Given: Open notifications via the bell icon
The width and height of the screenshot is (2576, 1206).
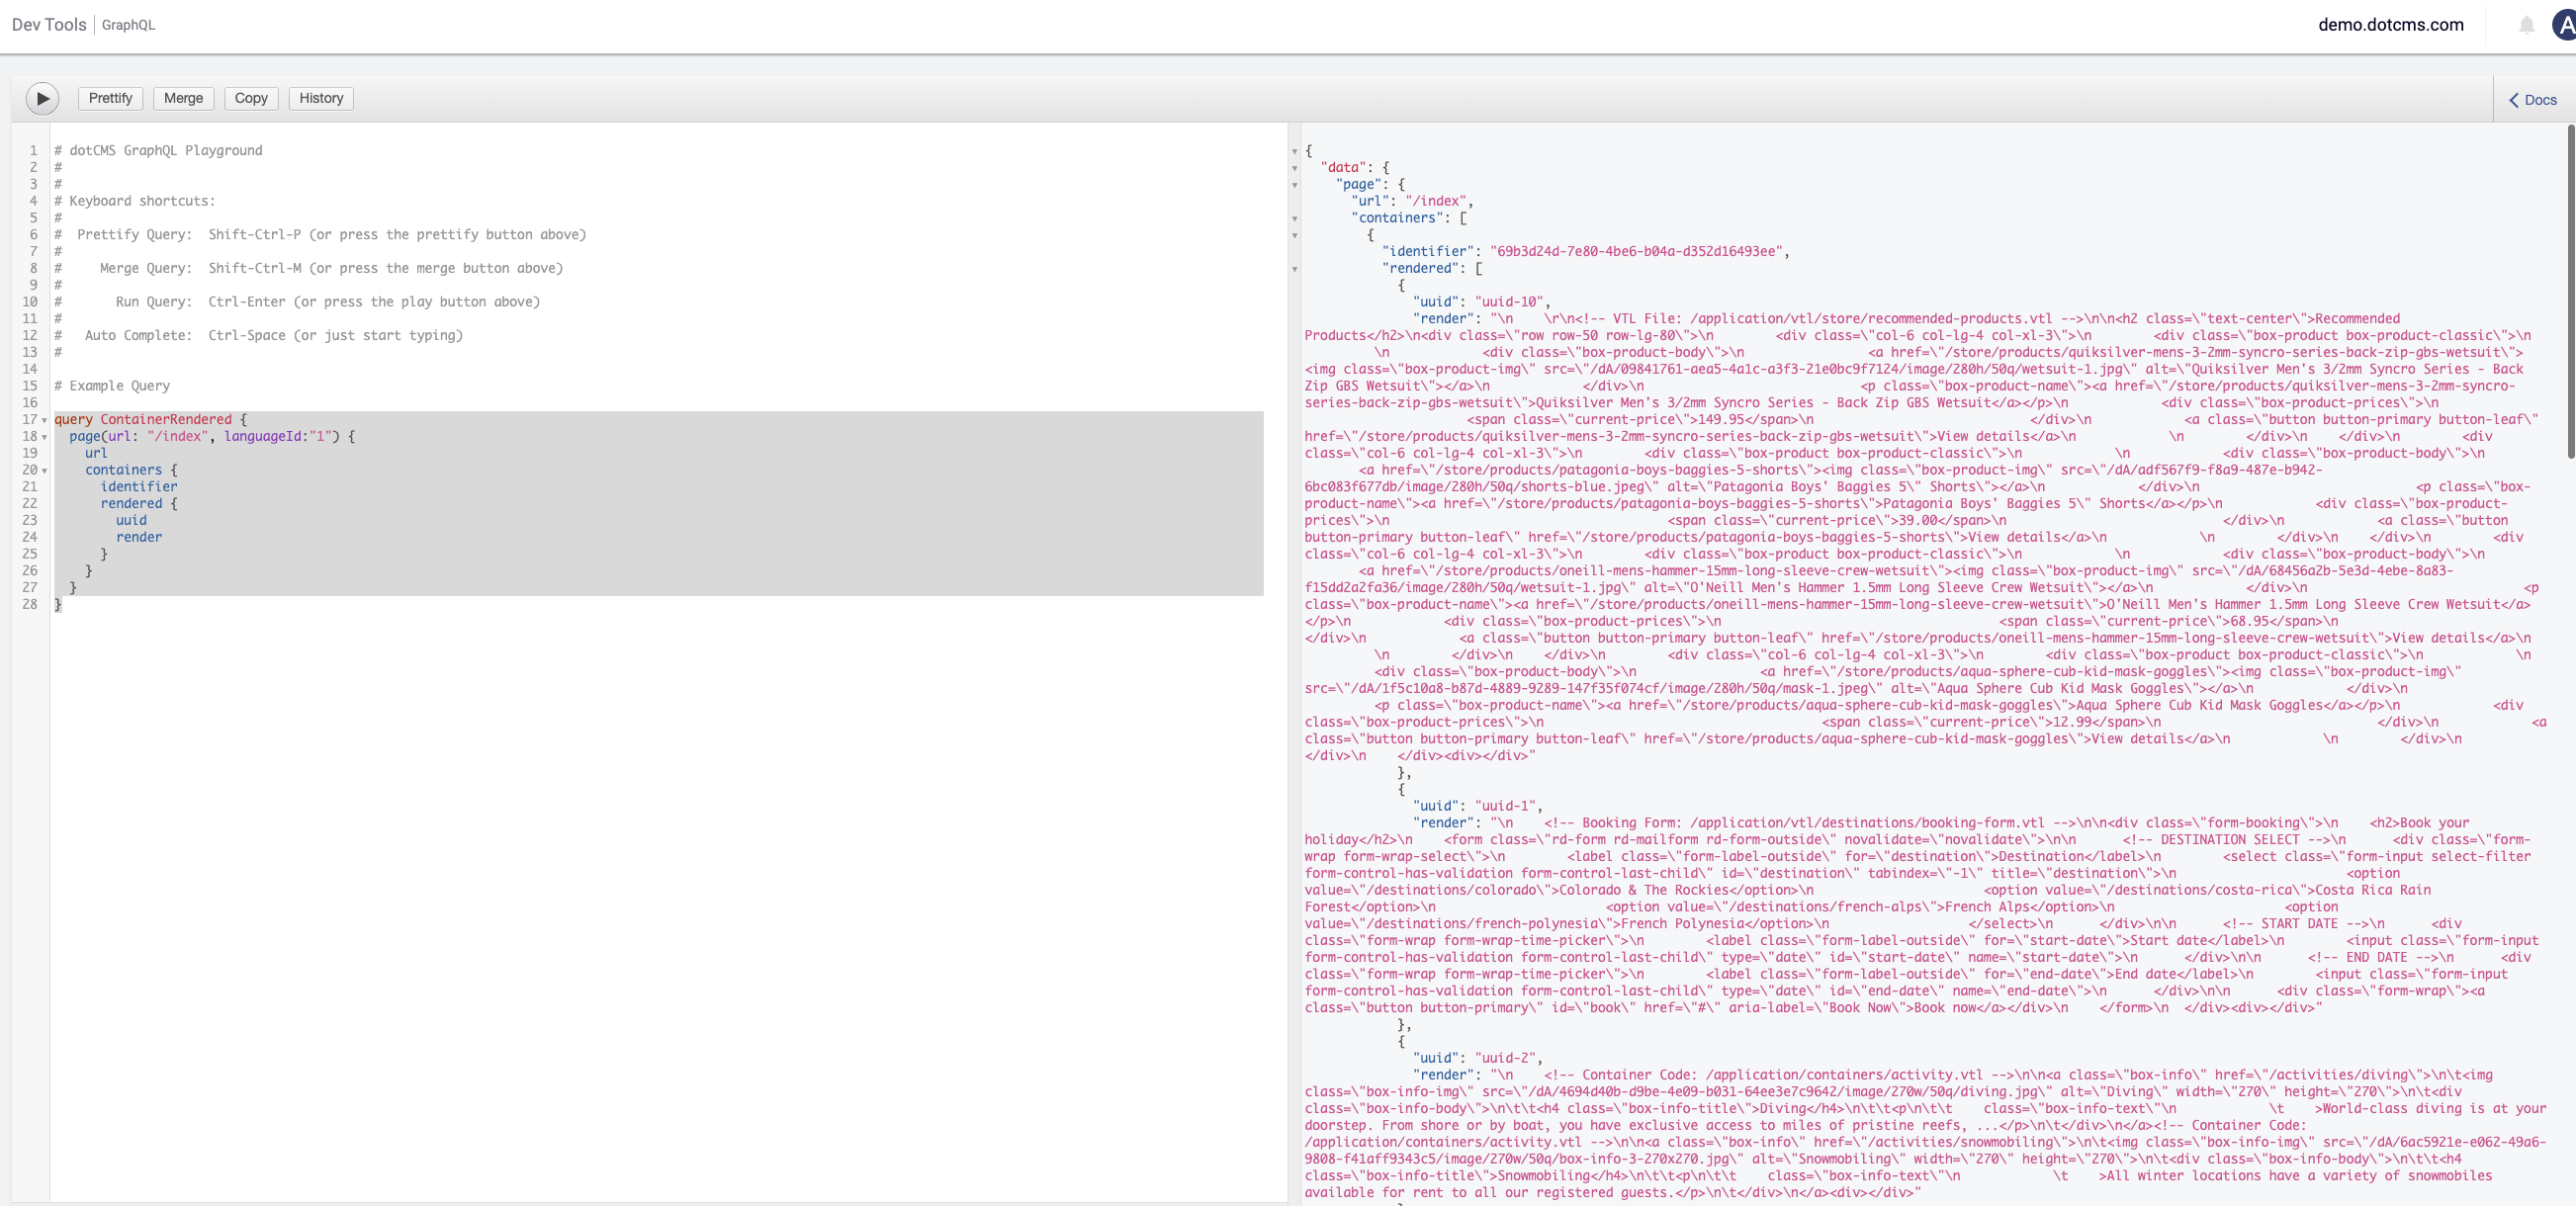Looking at the screenshot, I should pyautogui.click(x=2527, y=24).
